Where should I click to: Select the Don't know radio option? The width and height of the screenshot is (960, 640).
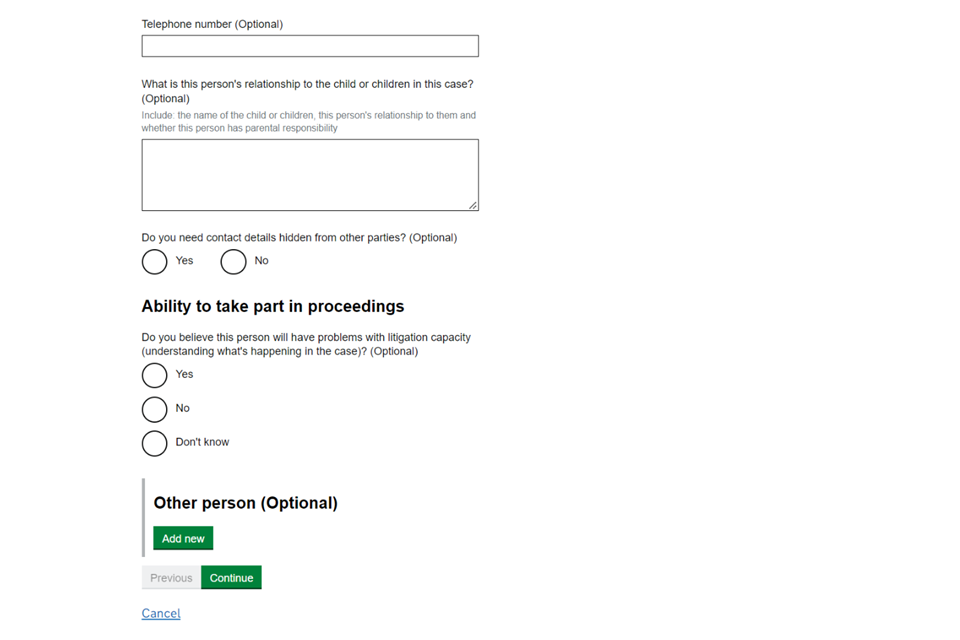pyautogui.click(x=155, y=443)
